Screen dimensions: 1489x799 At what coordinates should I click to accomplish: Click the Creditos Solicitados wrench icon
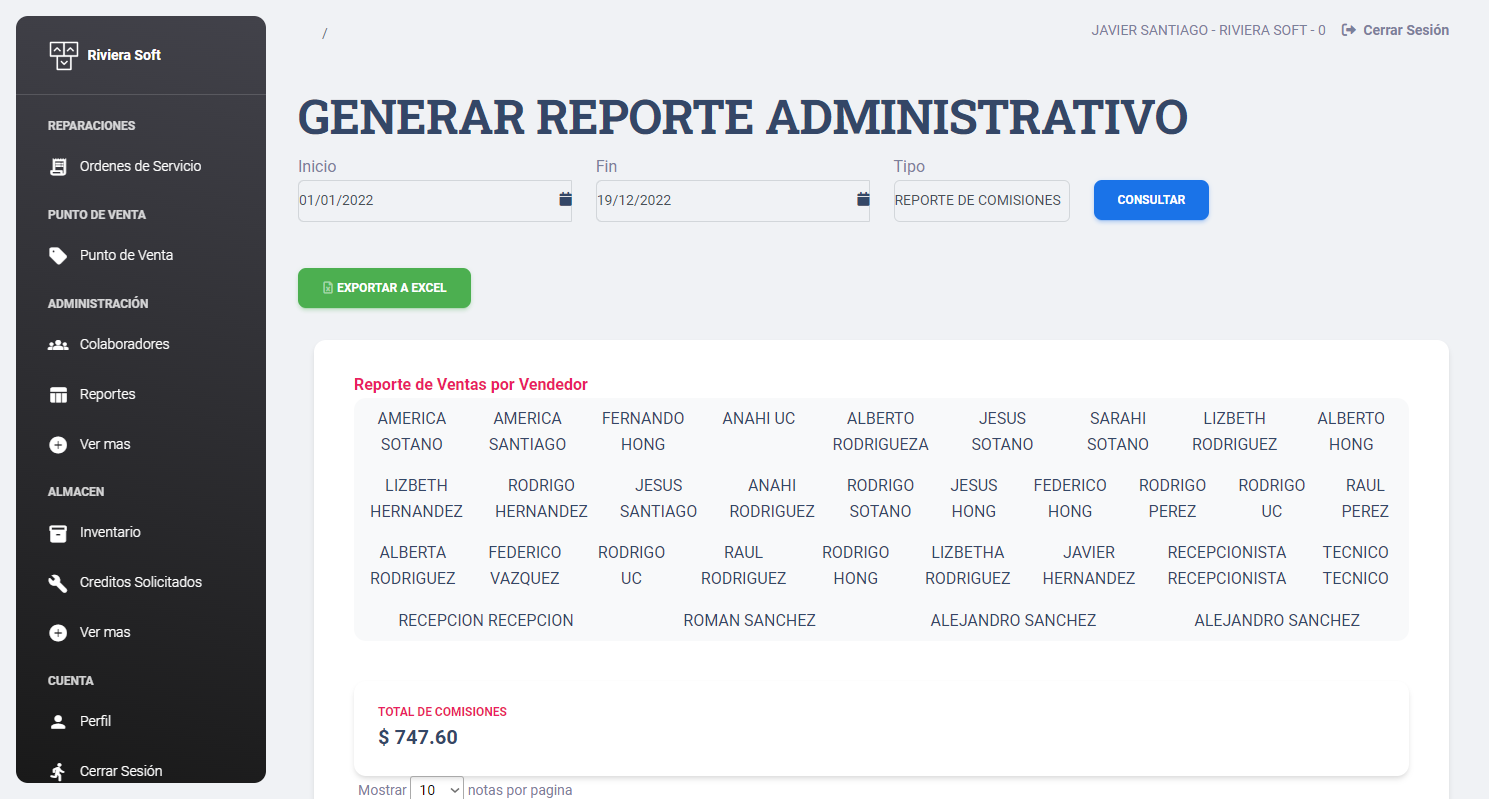59,583
